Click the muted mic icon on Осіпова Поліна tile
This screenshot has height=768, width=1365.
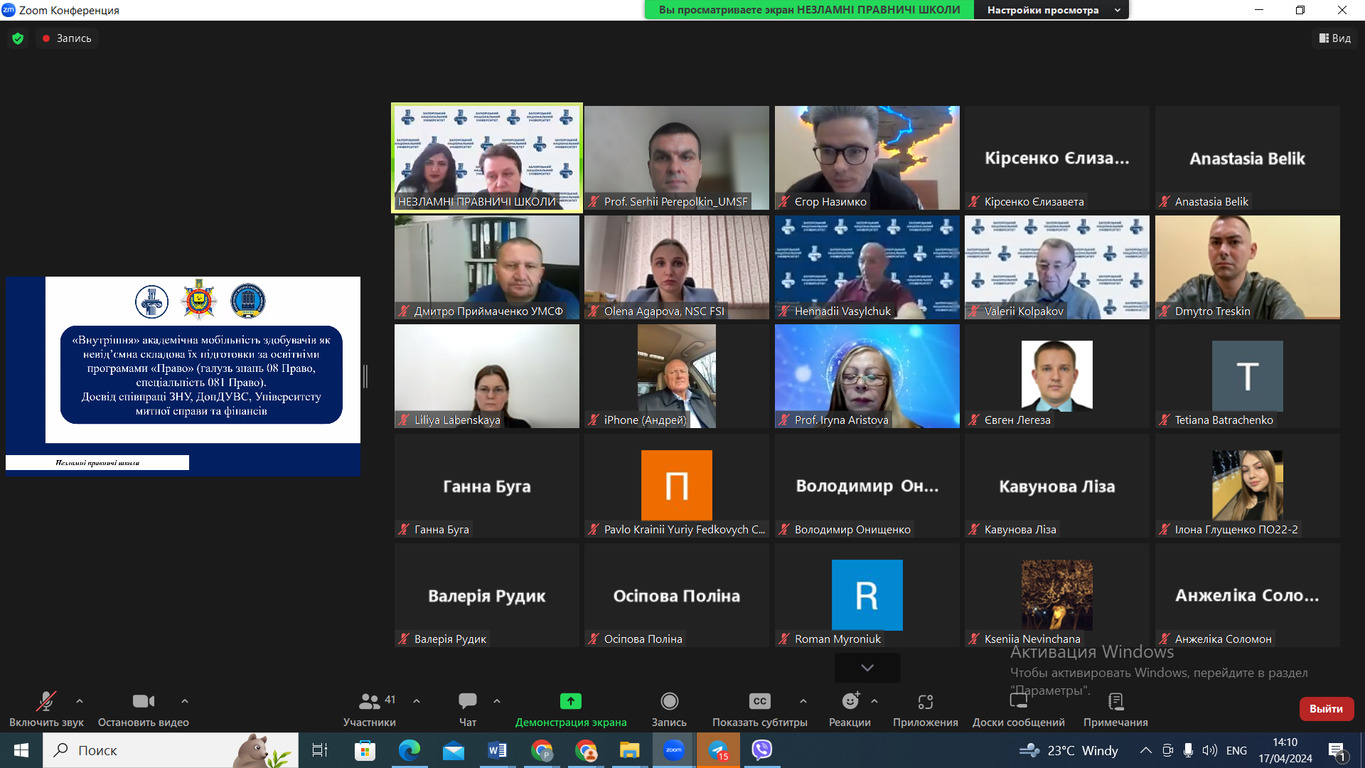(595, 639)
